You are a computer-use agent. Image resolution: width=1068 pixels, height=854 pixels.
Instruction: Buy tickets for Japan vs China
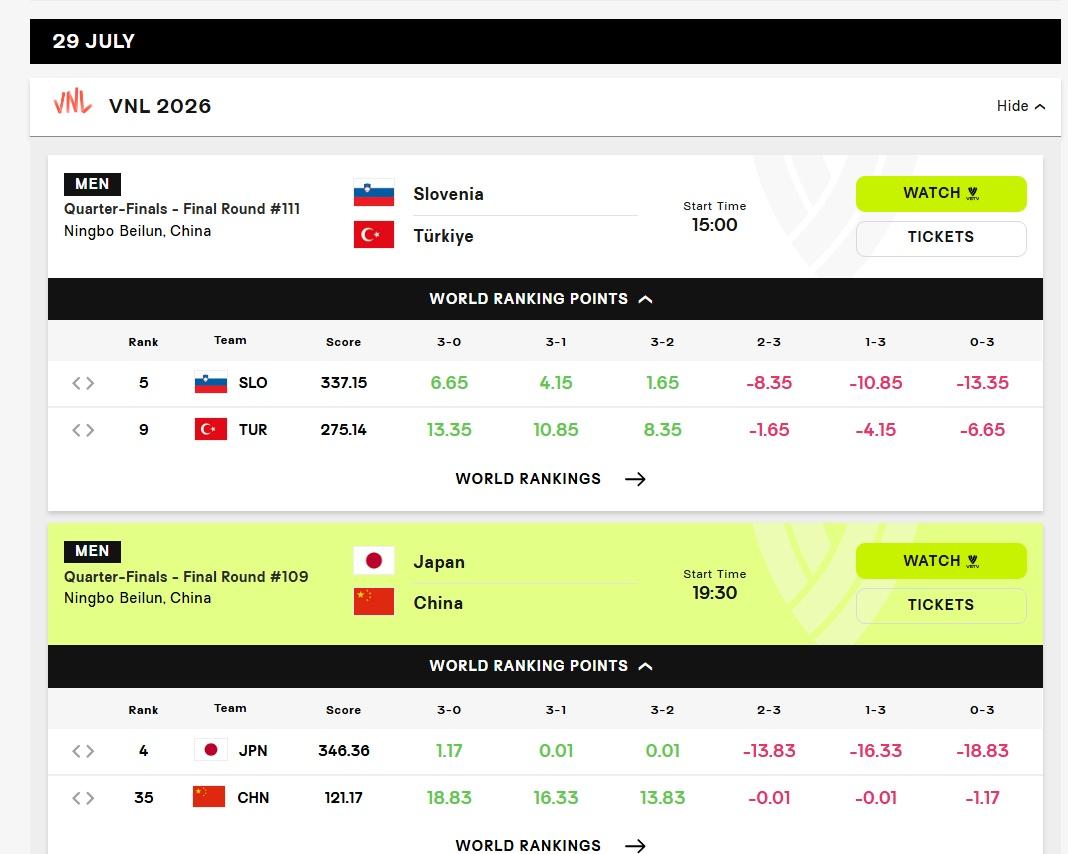click(x=941, y=605)
